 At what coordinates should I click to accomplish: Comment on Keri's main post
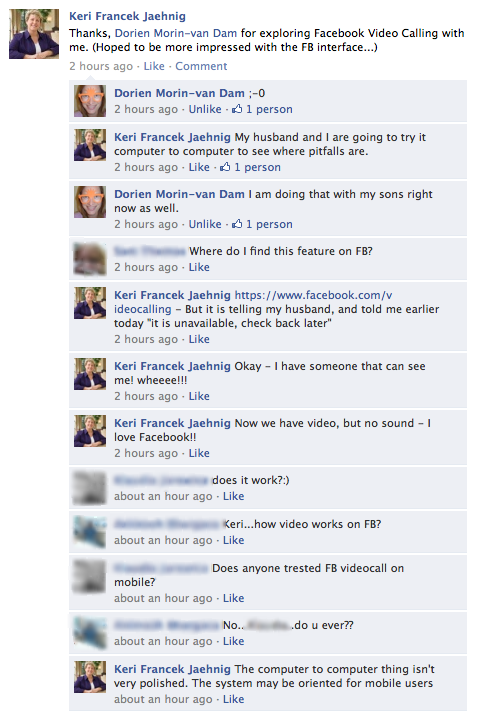click(x=201, y=66)
